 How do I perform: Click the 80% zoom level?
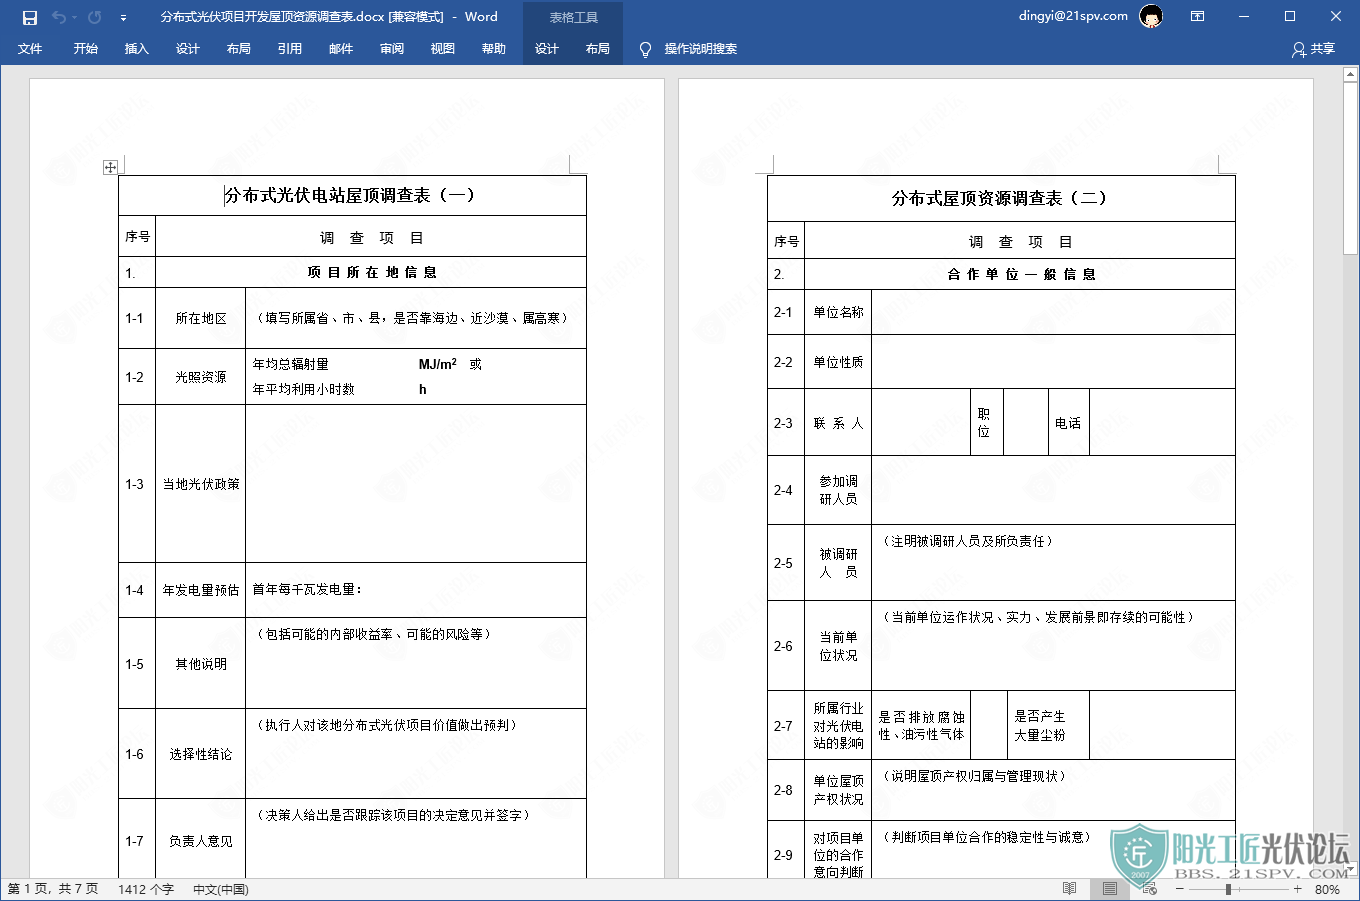(x=1327, y=889)
